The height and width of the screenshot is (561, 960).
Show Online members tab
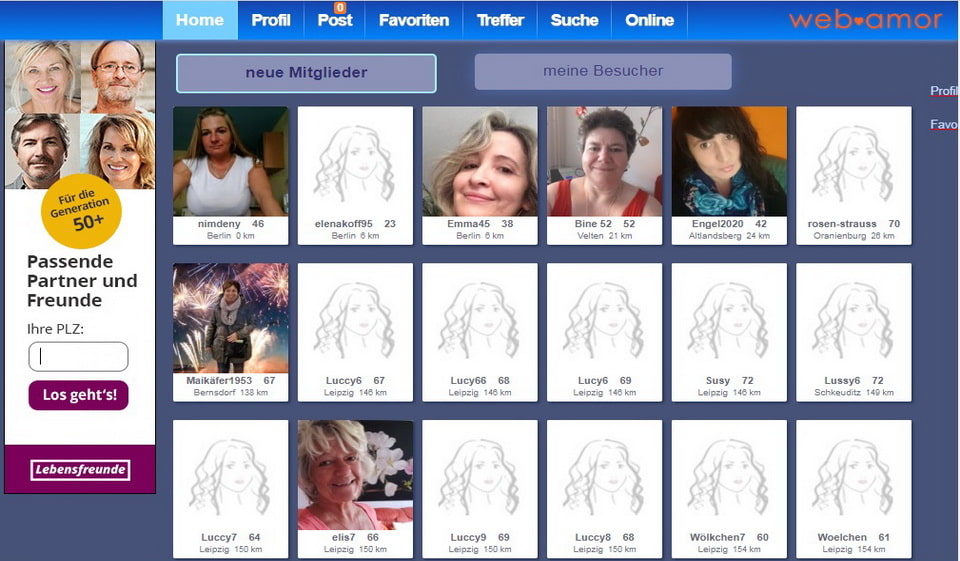(x=650, y=20)
